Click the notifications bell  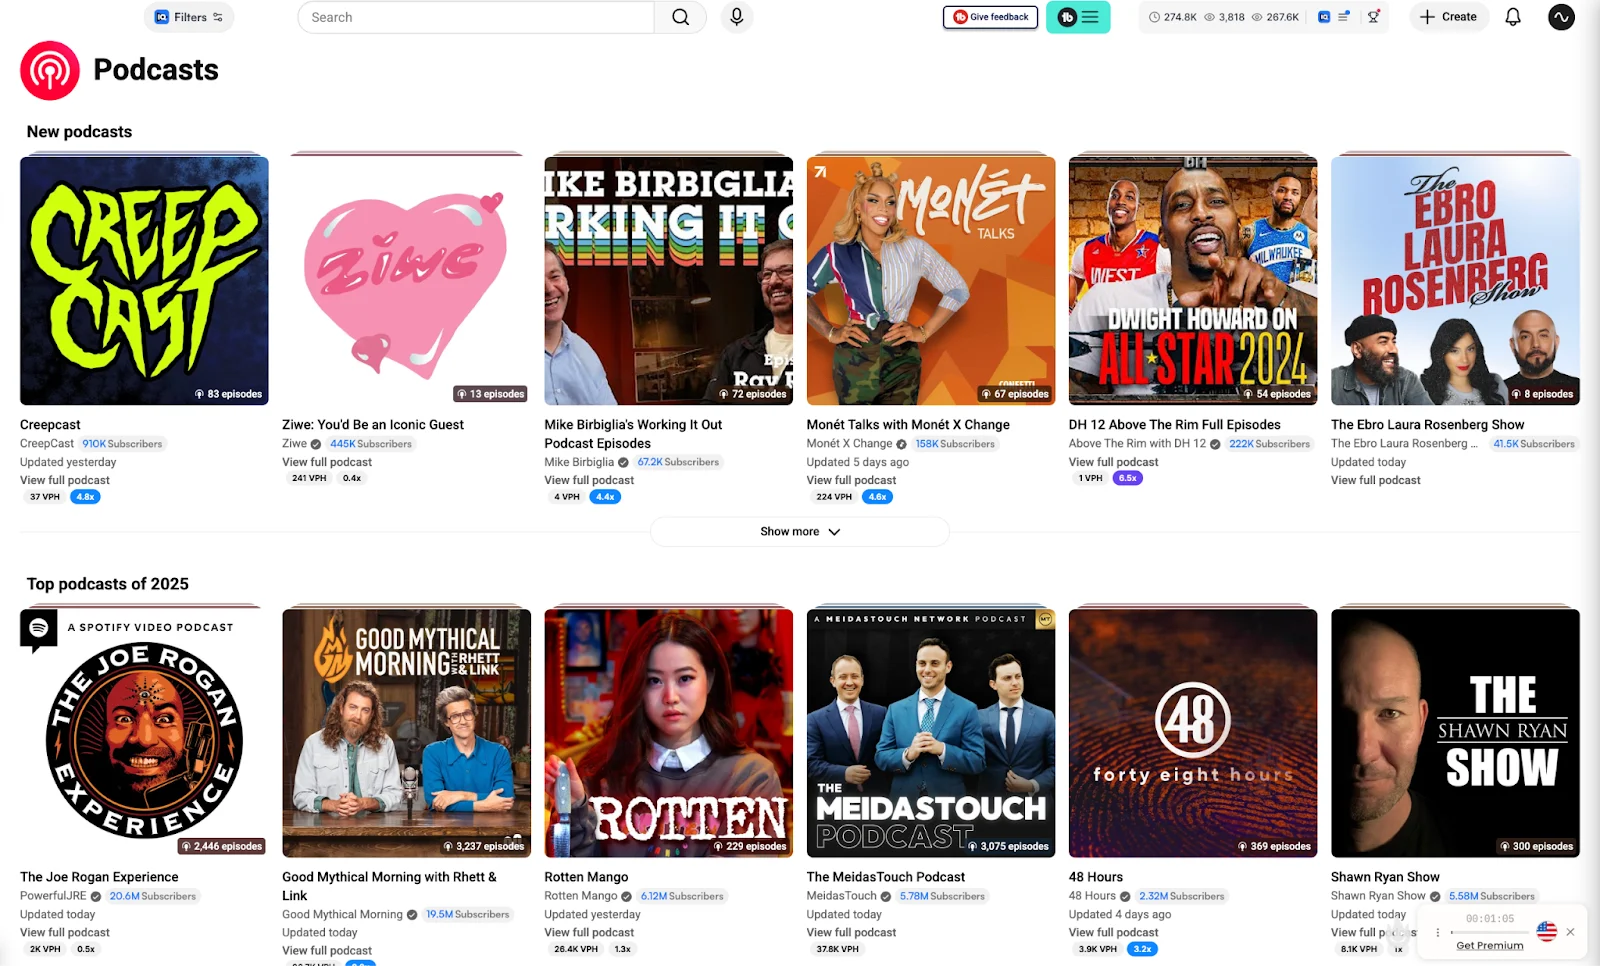point(1512,17)
